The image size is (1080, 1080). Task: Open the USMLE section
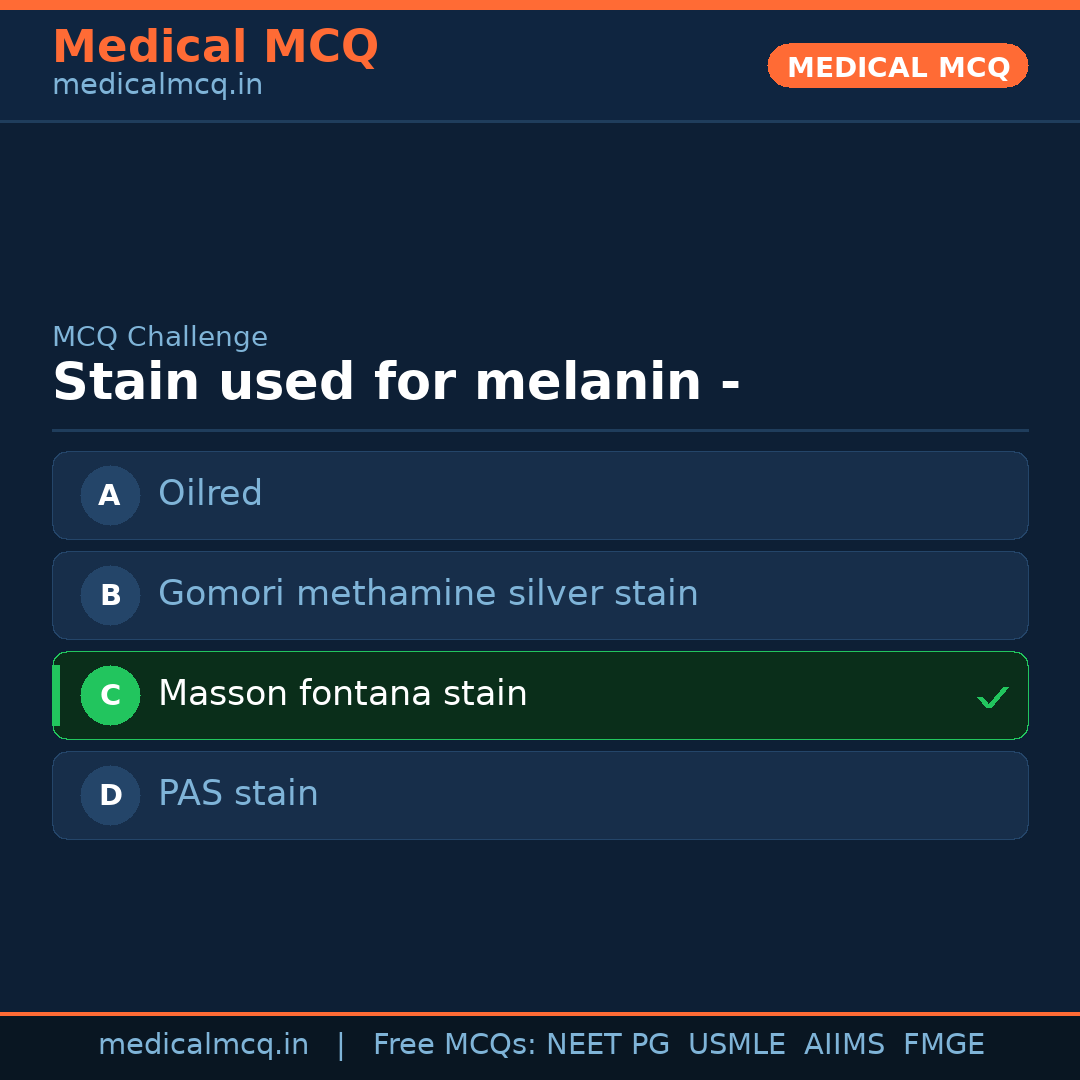coord(737,1044)
